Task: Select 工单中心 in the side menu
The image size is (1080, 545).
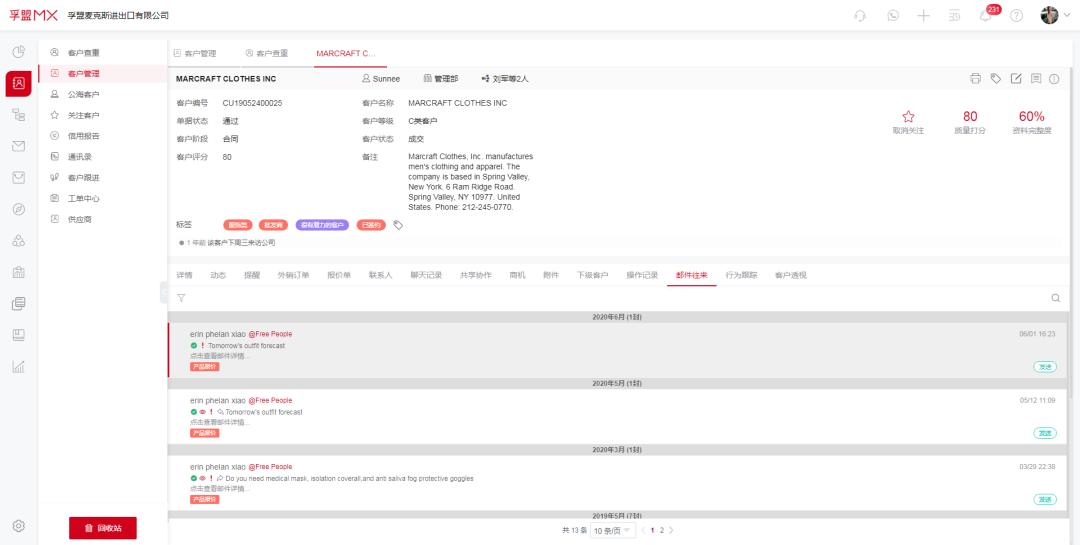Action: (103, 198)
